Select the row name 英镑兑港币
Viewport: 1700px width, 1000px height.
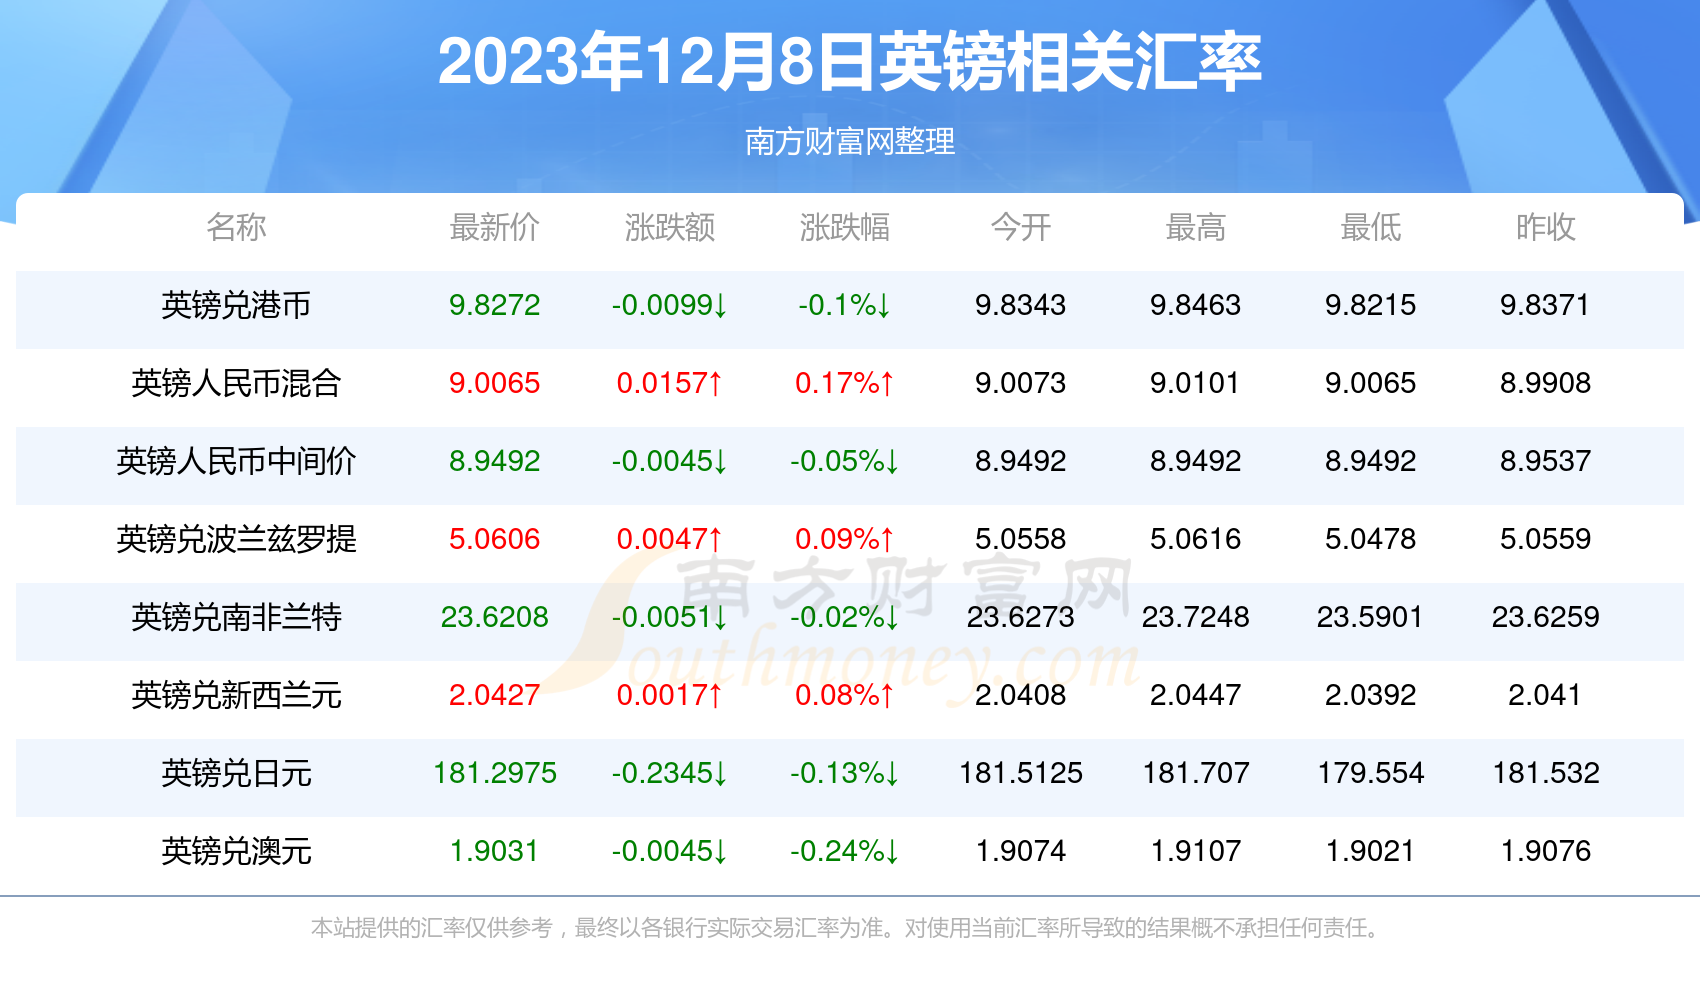click(236, 305)
